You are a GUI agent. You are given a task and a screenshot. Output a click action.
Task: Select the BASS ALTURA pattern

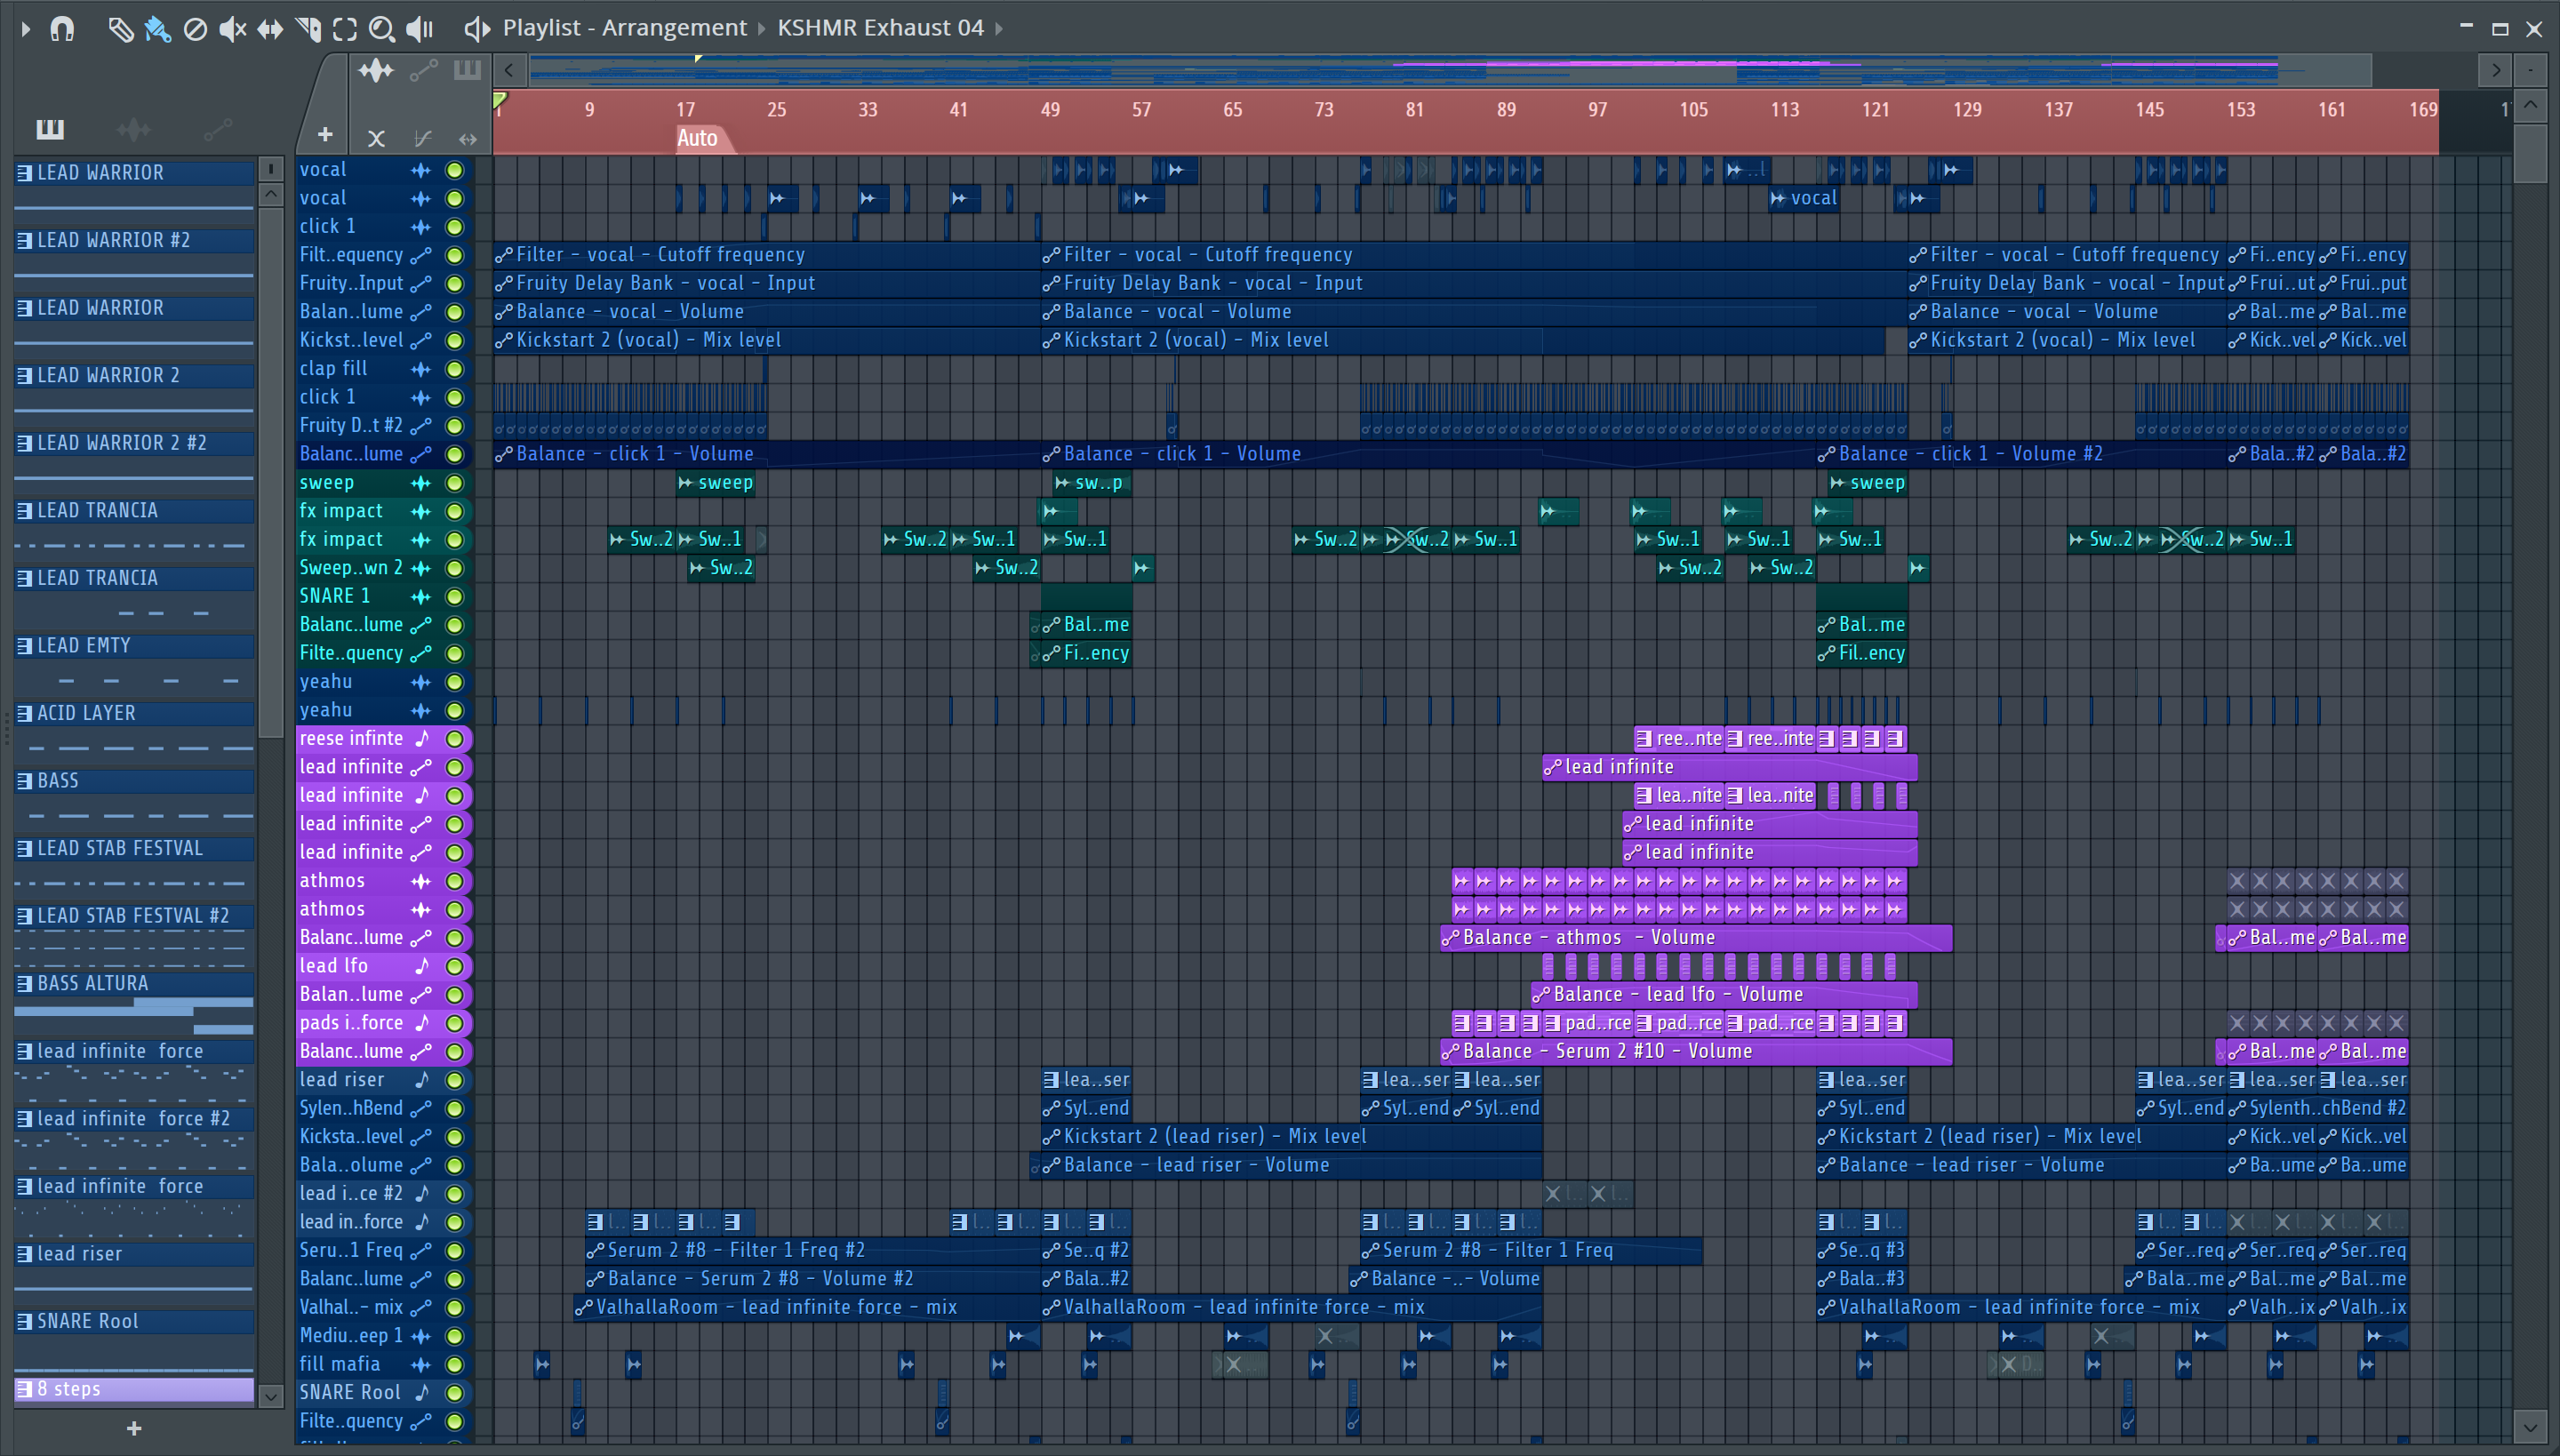coord(134,984)
